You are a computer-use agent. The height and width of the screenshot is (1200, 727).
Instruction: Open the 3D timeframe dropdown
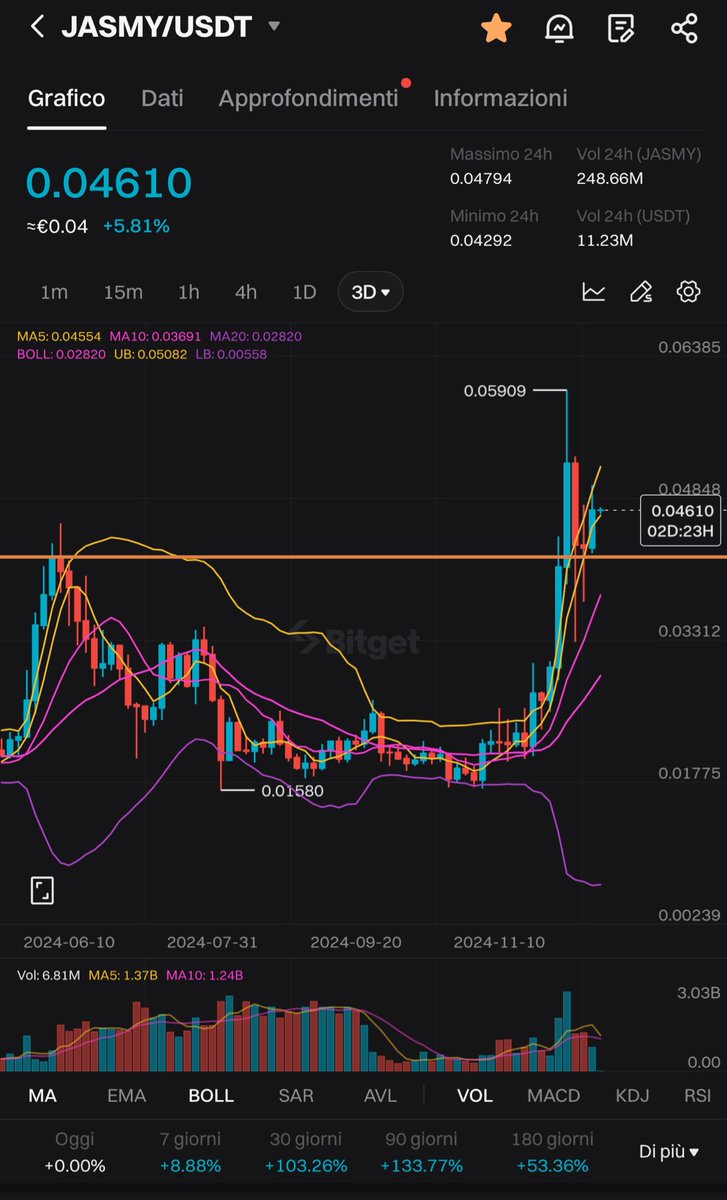pyautogui.click(x=371, y=292)
